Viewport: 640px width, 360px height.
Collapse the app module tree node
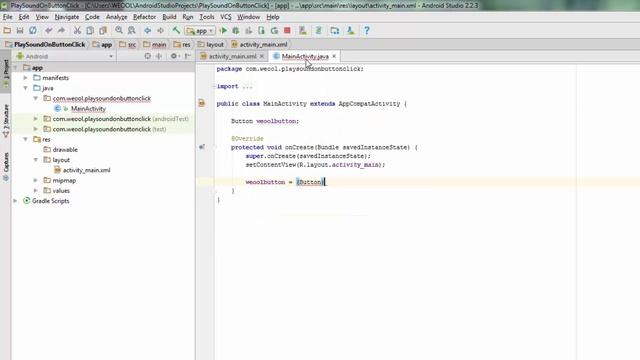16,68
